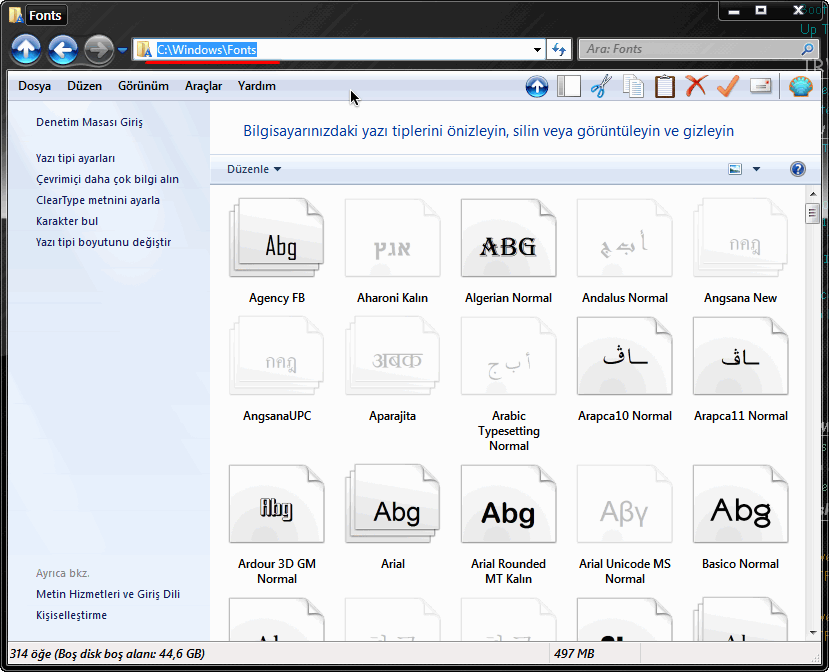
Task: Click the grayed Forward arrow button
Action: click(x=98, y=50)
